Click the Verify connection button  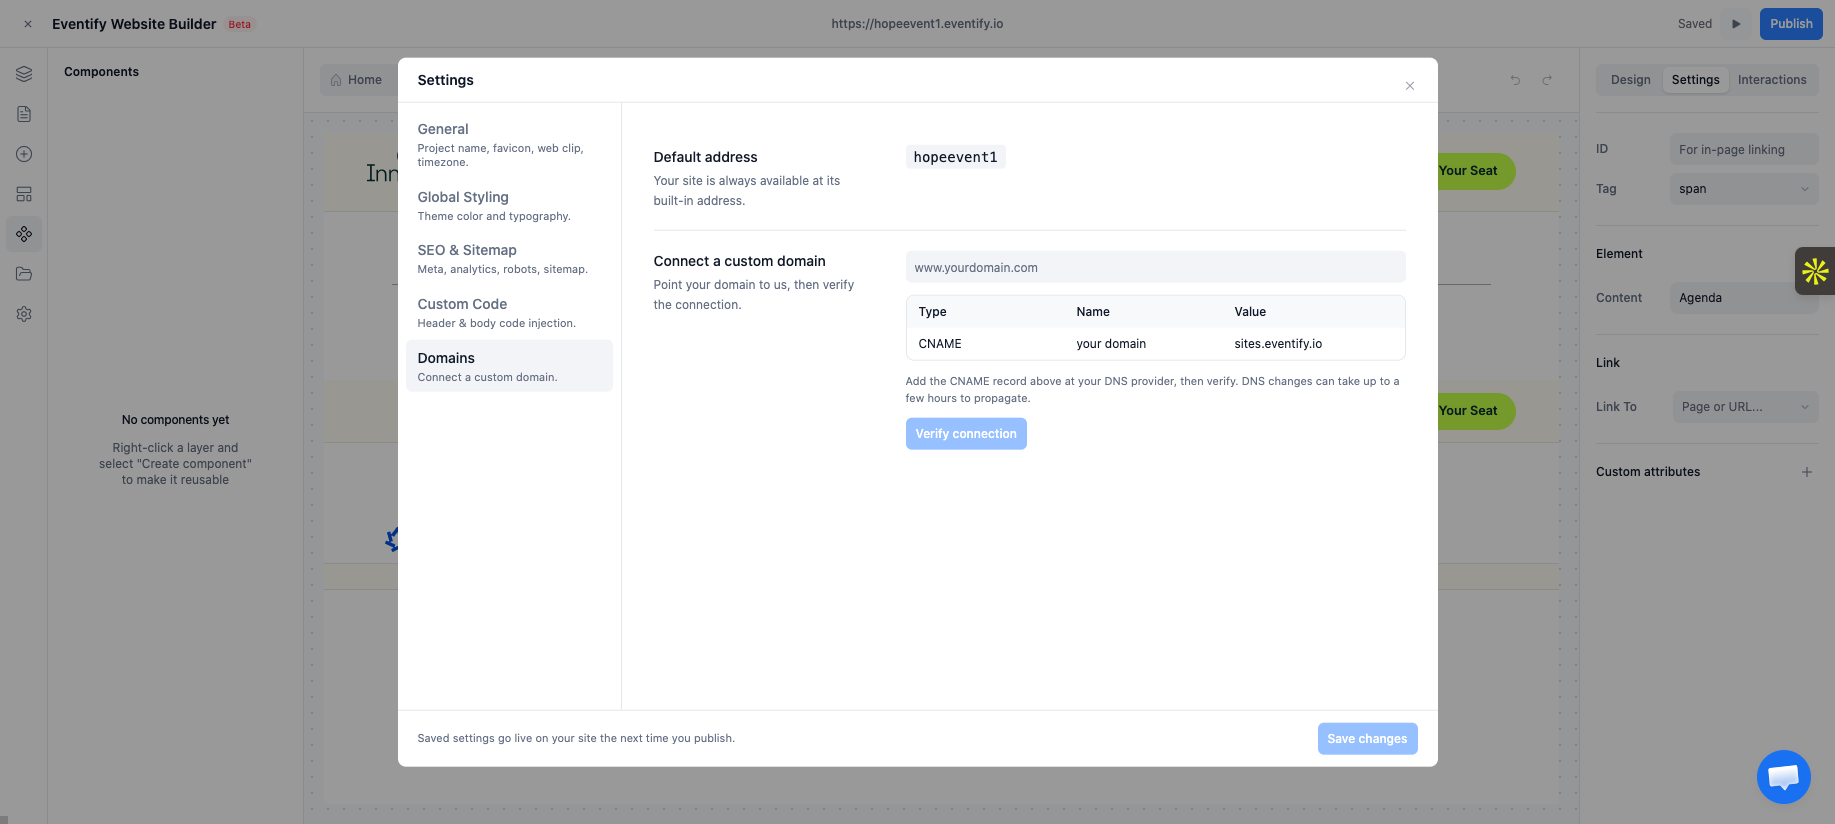[966, 434]
